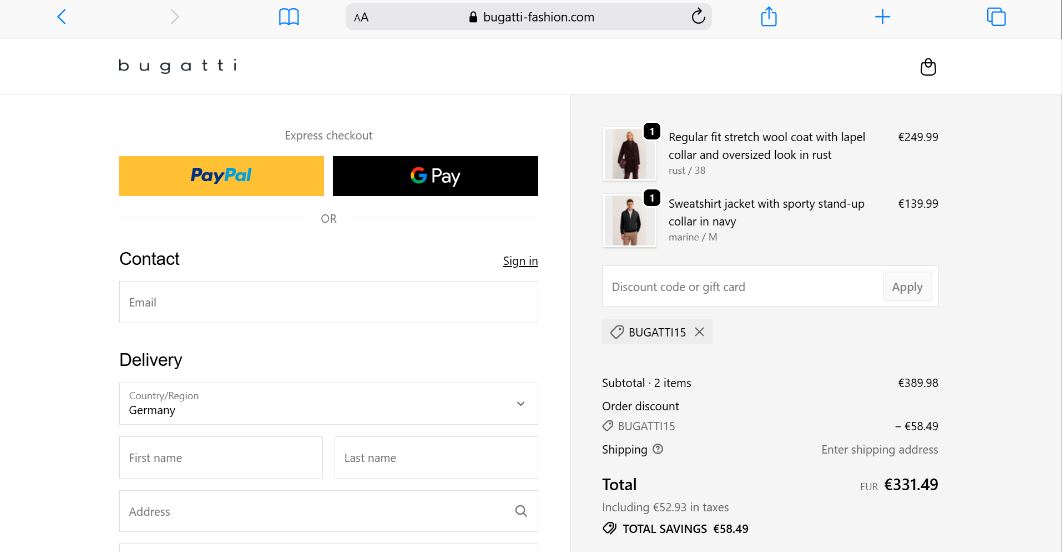Pay with the Google Pay button
The image size is (1062, 552).
(x=436, y=176)
